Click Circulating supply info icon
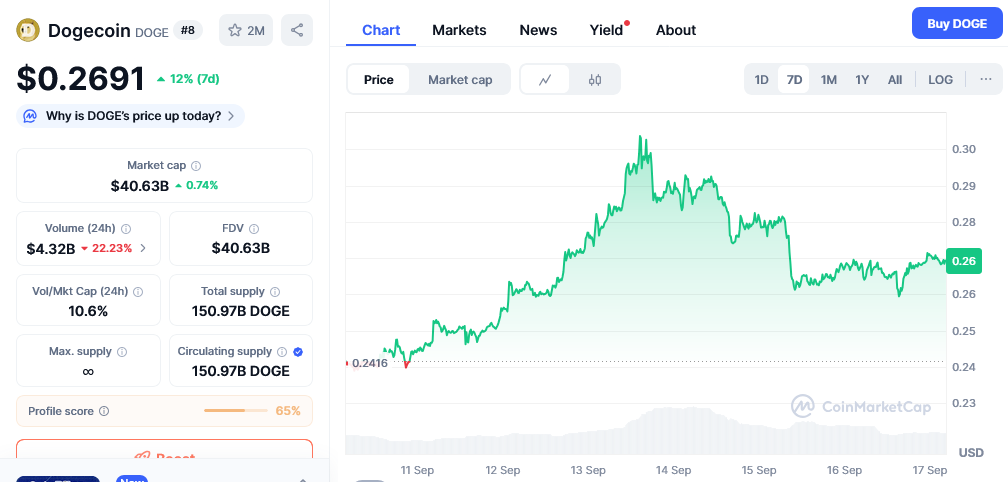This screenshot has width=1008, height=482. pyautogui.click(x=282, y=352)
